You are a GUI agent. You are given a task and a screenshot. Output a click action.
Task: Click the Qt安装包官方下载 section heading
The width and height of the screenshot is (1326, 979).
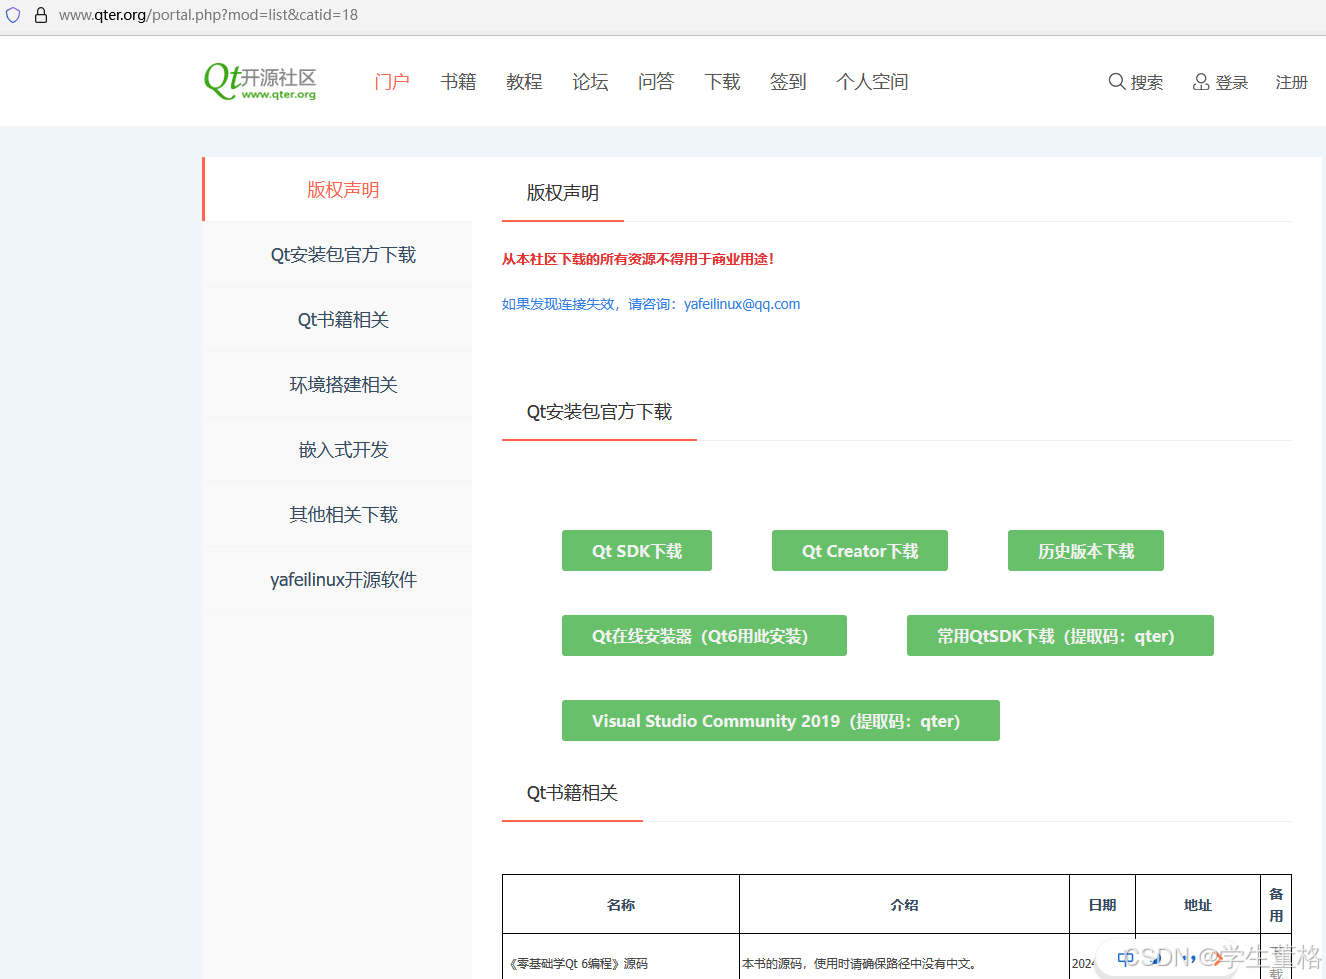click(x=599, y=412)
